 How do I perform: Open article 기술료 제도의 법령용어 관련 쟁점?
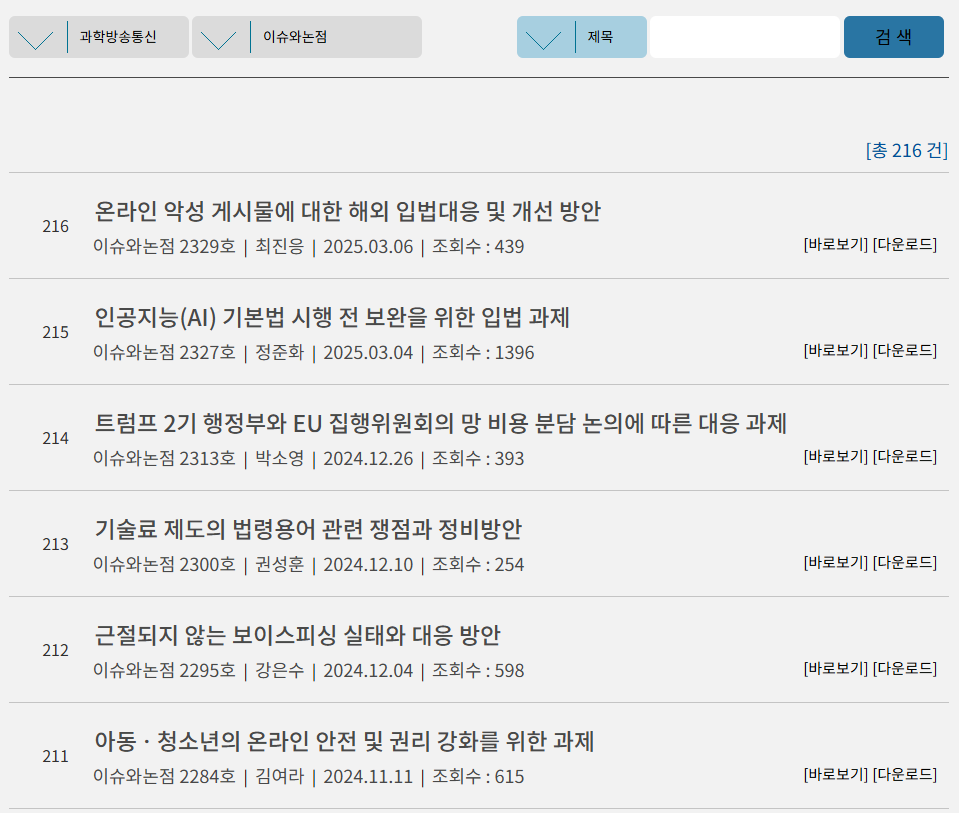[308, 529]
